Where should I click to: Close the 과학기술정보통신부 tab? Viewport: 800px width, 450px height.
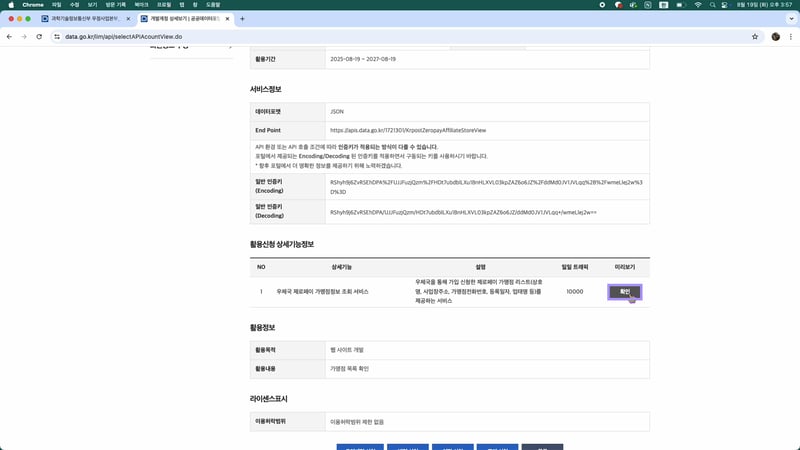[128, 18]
